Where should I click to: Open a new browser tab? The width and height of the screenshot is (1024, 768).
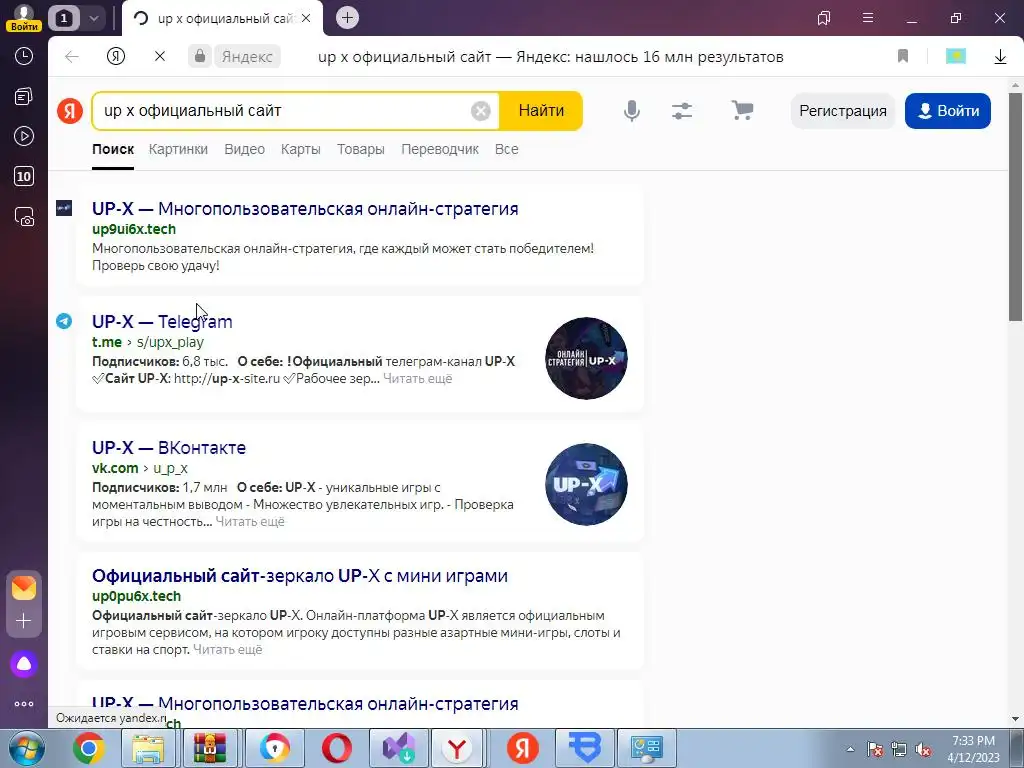(347, 18)
